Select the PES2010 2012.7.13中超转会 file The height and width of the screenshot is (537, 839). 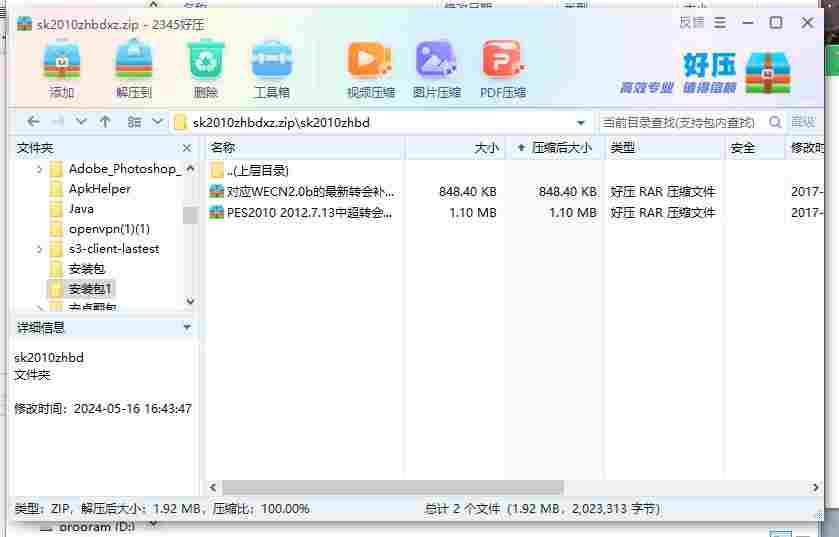(309, 213)
